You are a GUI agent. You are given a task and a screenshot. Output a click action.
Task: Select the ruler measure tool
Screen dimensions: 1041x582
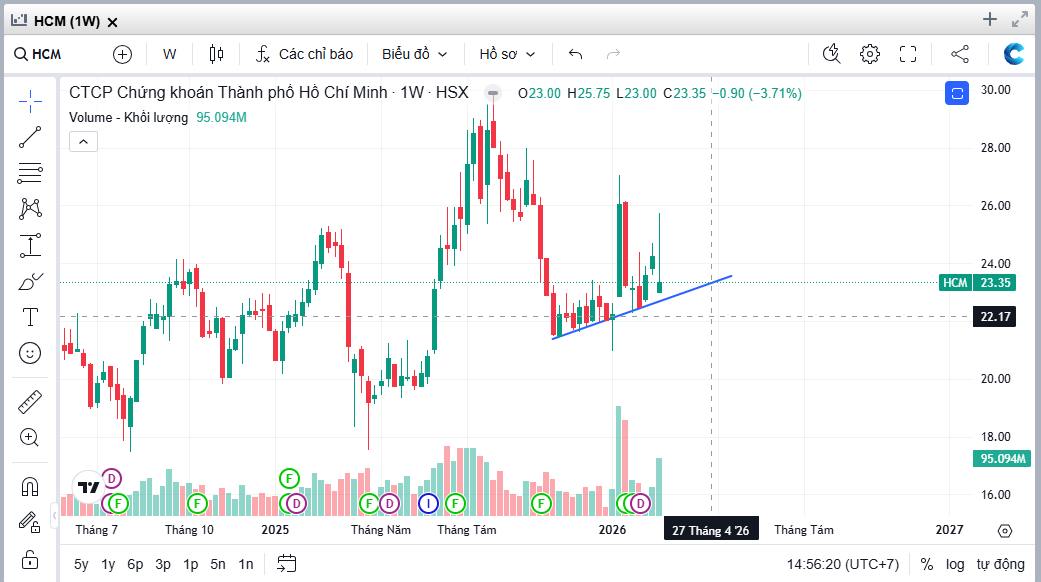tap(30, 402)
